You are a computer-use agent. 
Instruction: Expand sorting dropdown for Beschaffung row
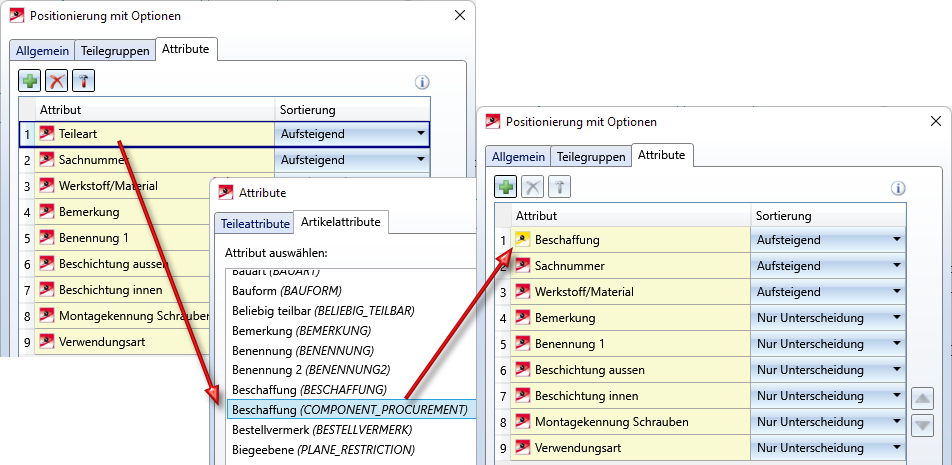(896, 240)
